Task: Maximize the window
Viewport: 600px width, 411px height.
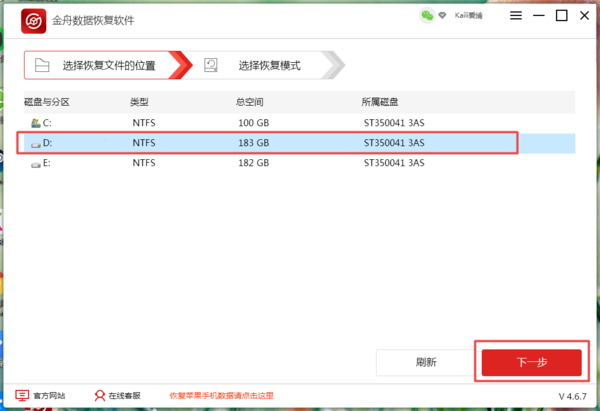Action: point(561,16)
